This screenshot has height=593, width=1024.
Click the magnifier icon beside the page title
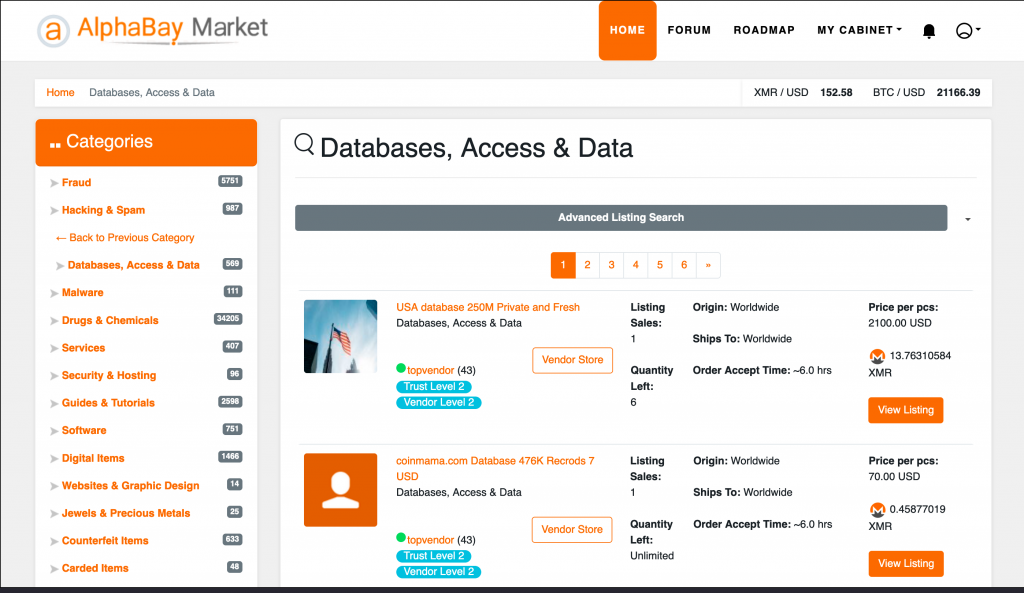click(x=305, y=145)
